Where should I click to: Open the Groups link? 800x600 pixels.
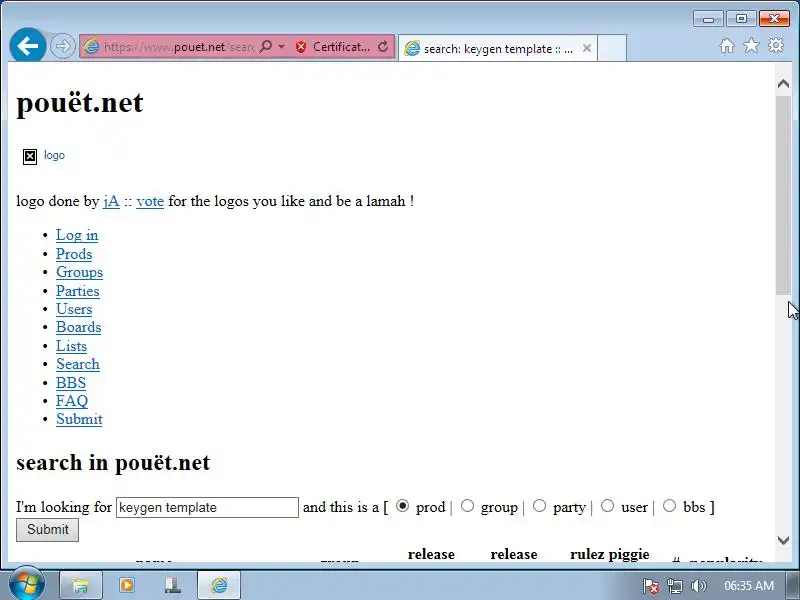pyautogui.click(x=80, y=272)
